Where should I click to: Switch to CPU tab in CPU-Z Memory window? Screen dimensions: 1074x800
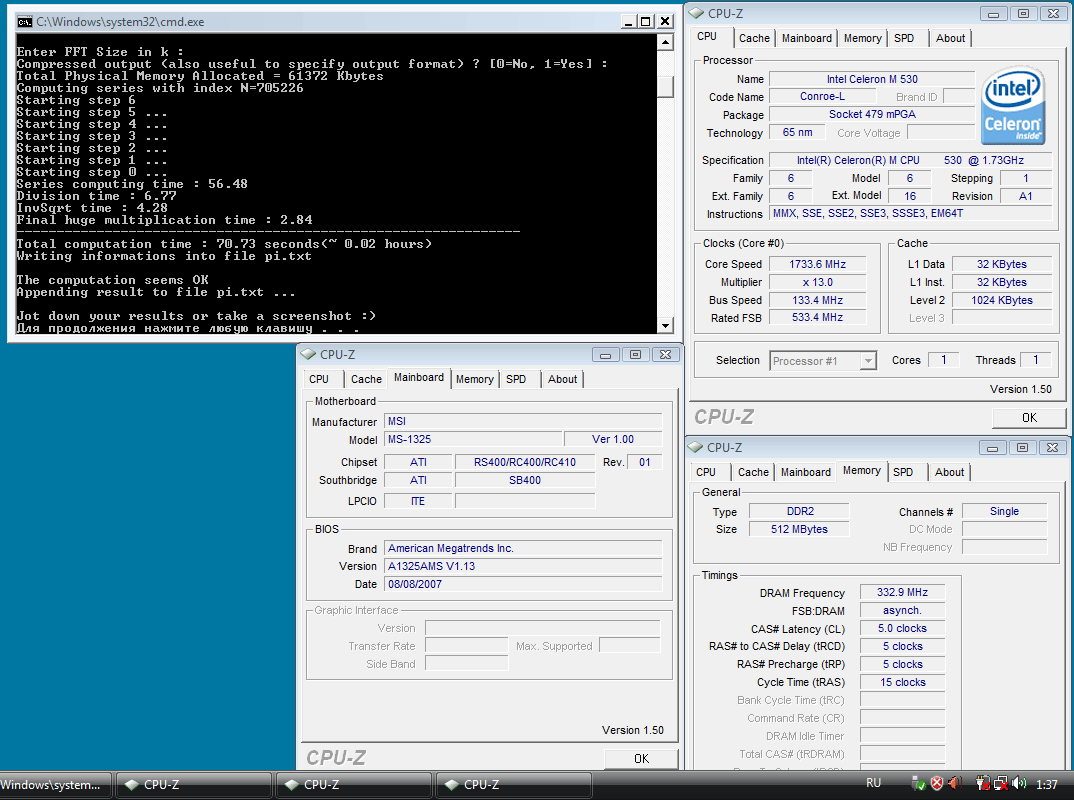tap(706, 473)
